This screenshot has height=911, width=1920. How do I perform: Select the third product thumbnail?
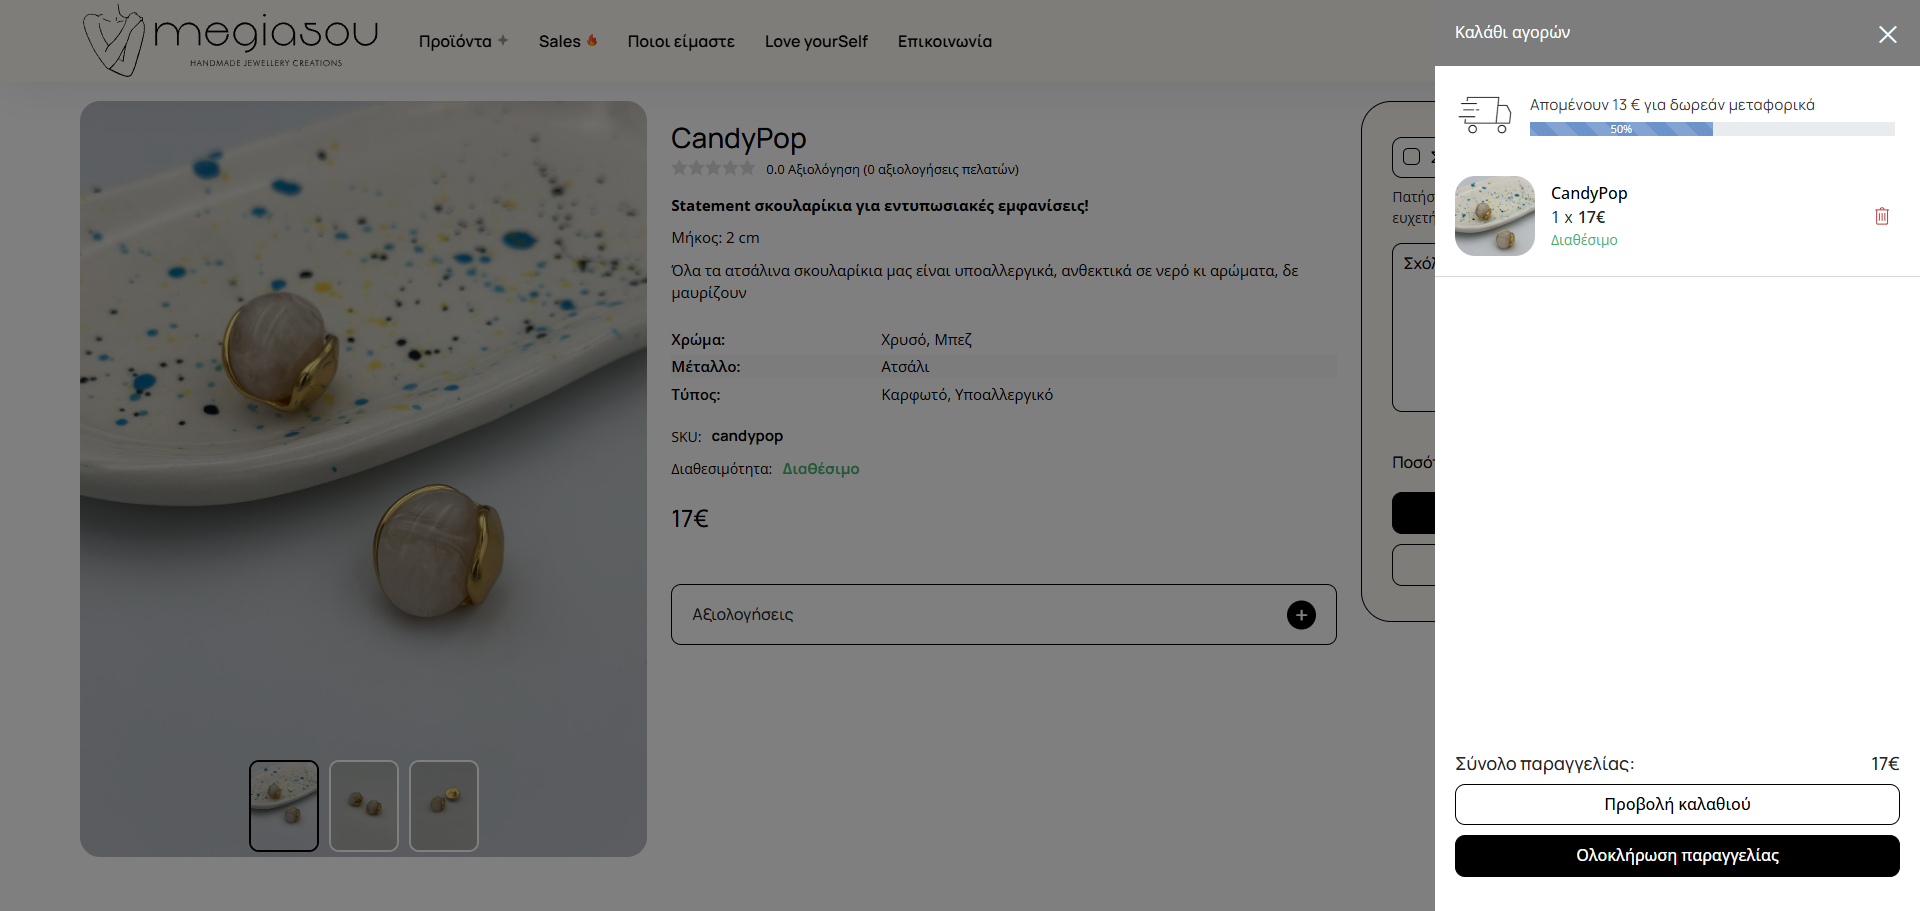pyautogui.click(x=444, y=805)
